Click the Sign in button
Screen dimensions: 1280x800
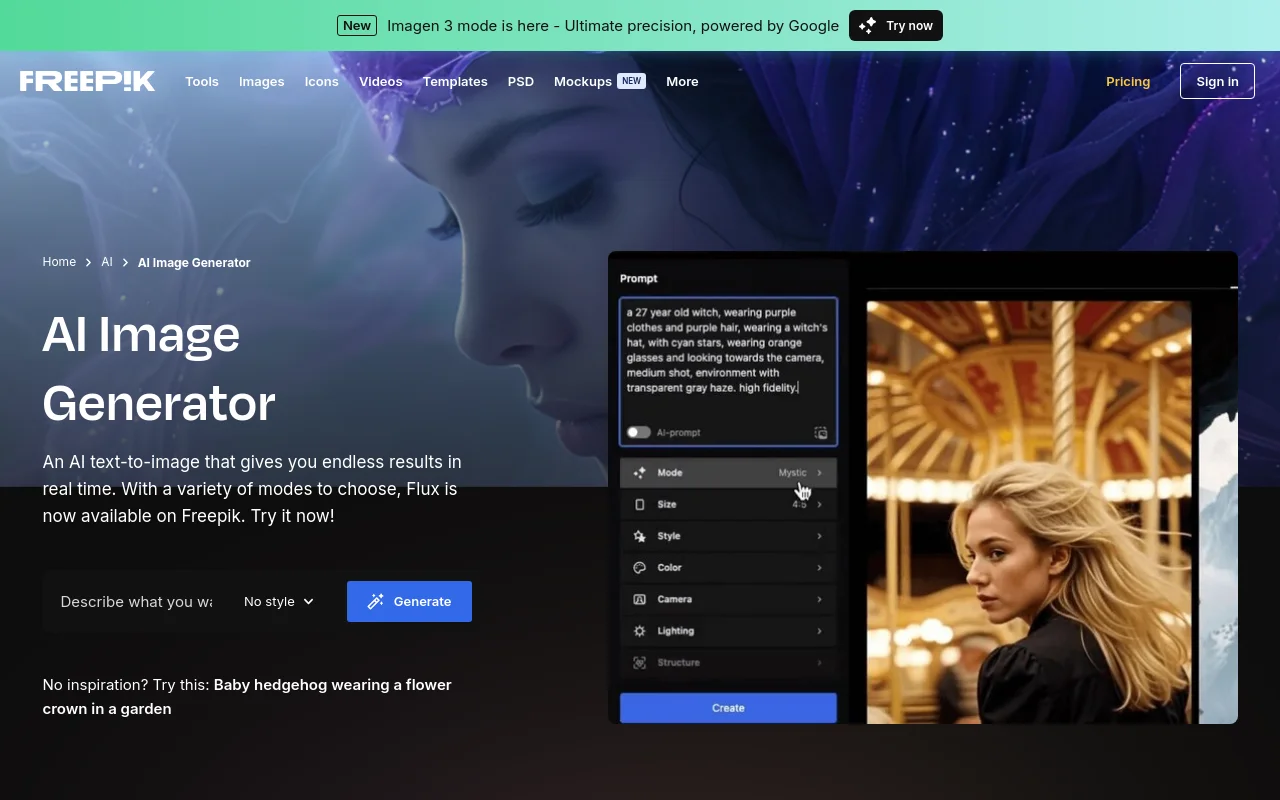[1217, 82]
